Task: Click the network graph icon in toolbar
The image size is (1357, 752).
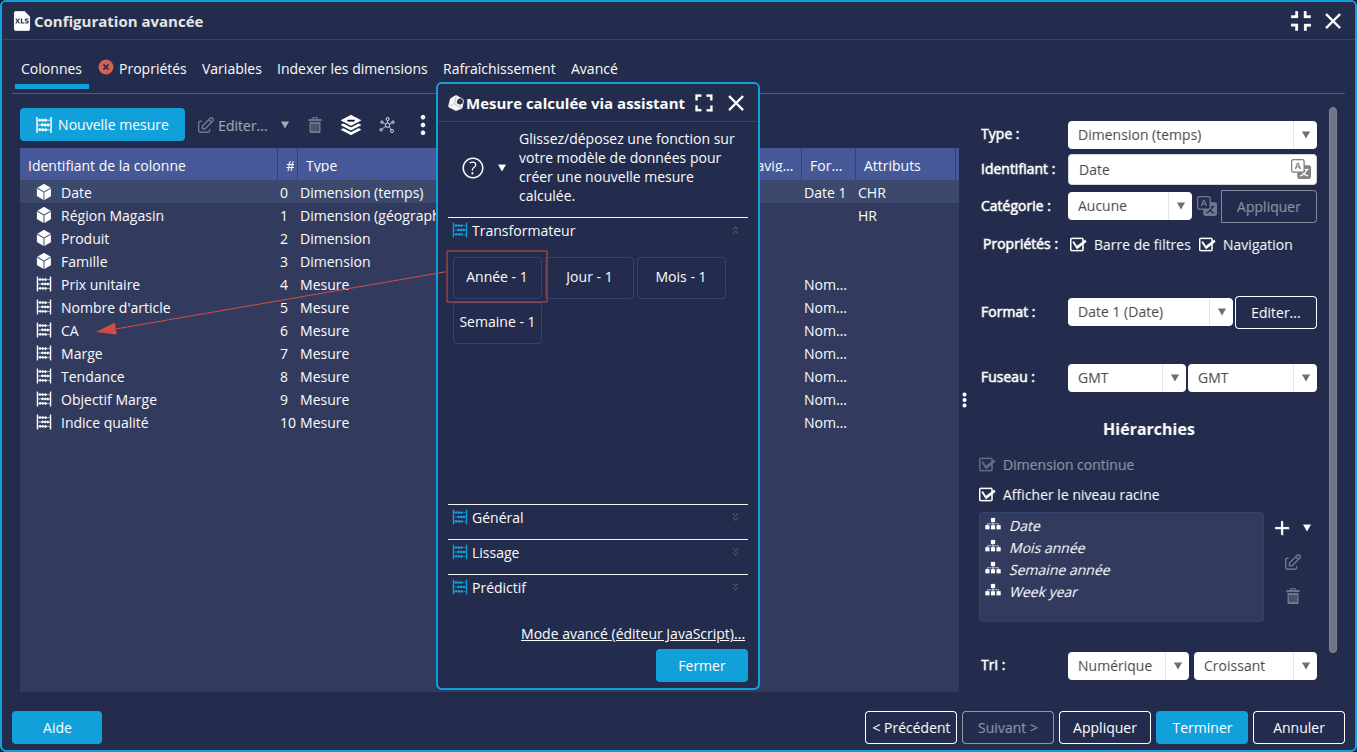Action: click(x=387, y=125)
